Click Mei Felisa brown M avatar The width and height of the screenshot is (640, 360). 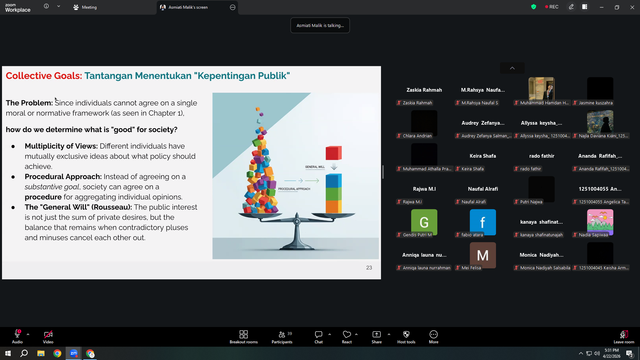coord(483,255)
